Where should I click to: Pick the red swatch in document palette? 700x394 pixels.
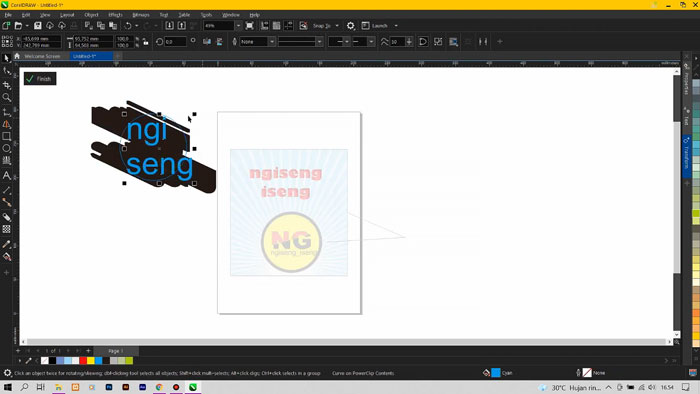[83, 361]
